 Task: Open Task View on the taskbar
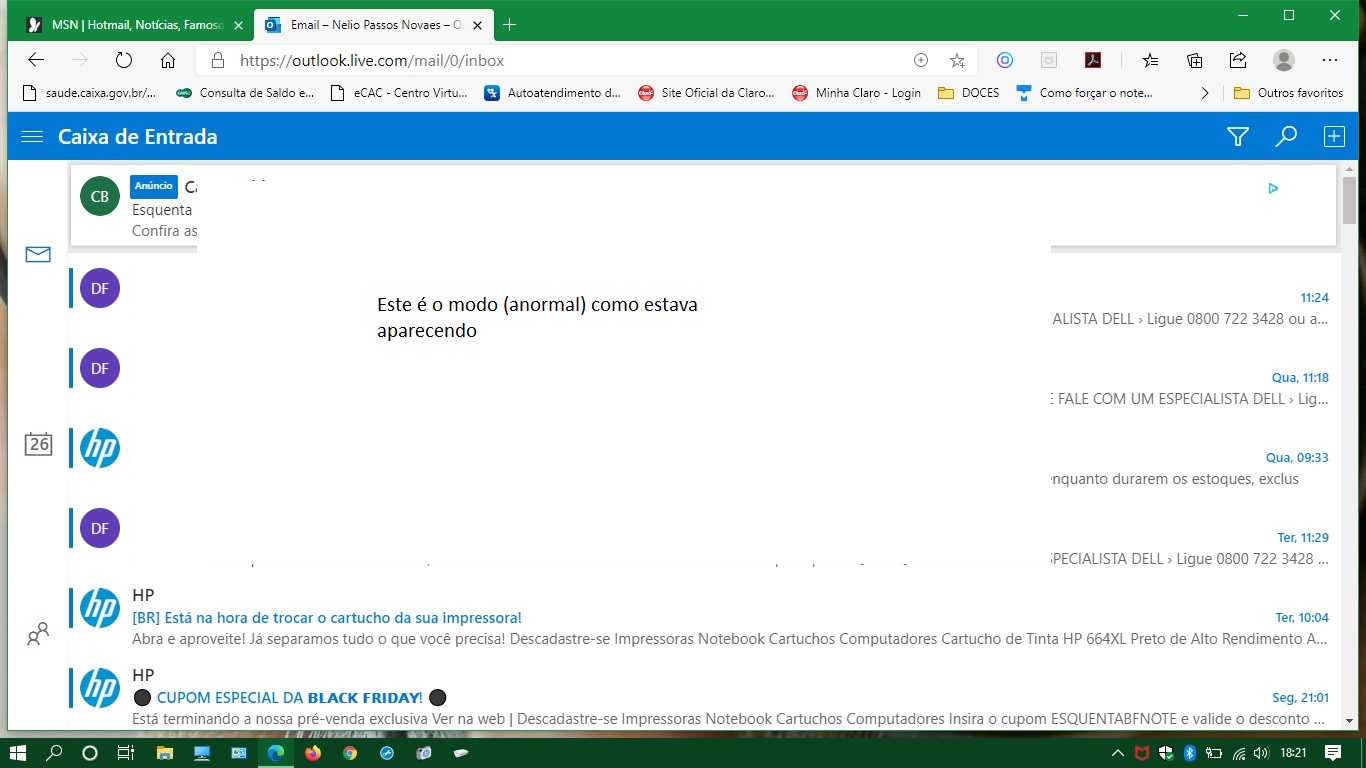point(126,753)
